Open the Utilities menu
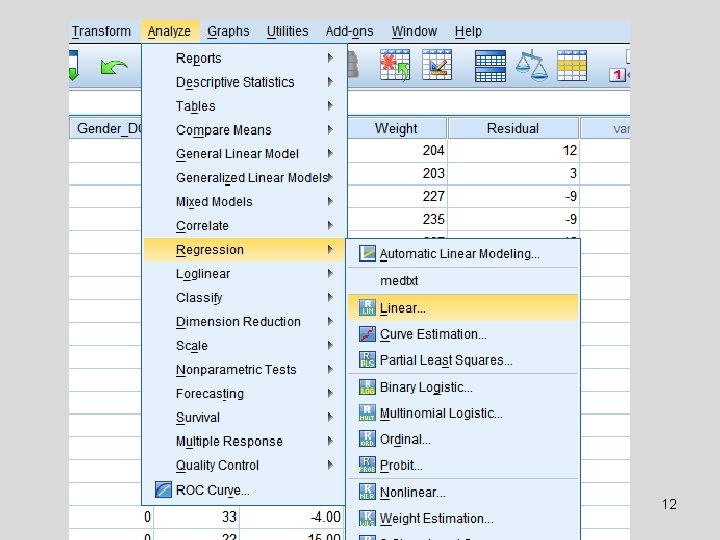The width and height of the screenshot is (720, 540). click(287, 31)
